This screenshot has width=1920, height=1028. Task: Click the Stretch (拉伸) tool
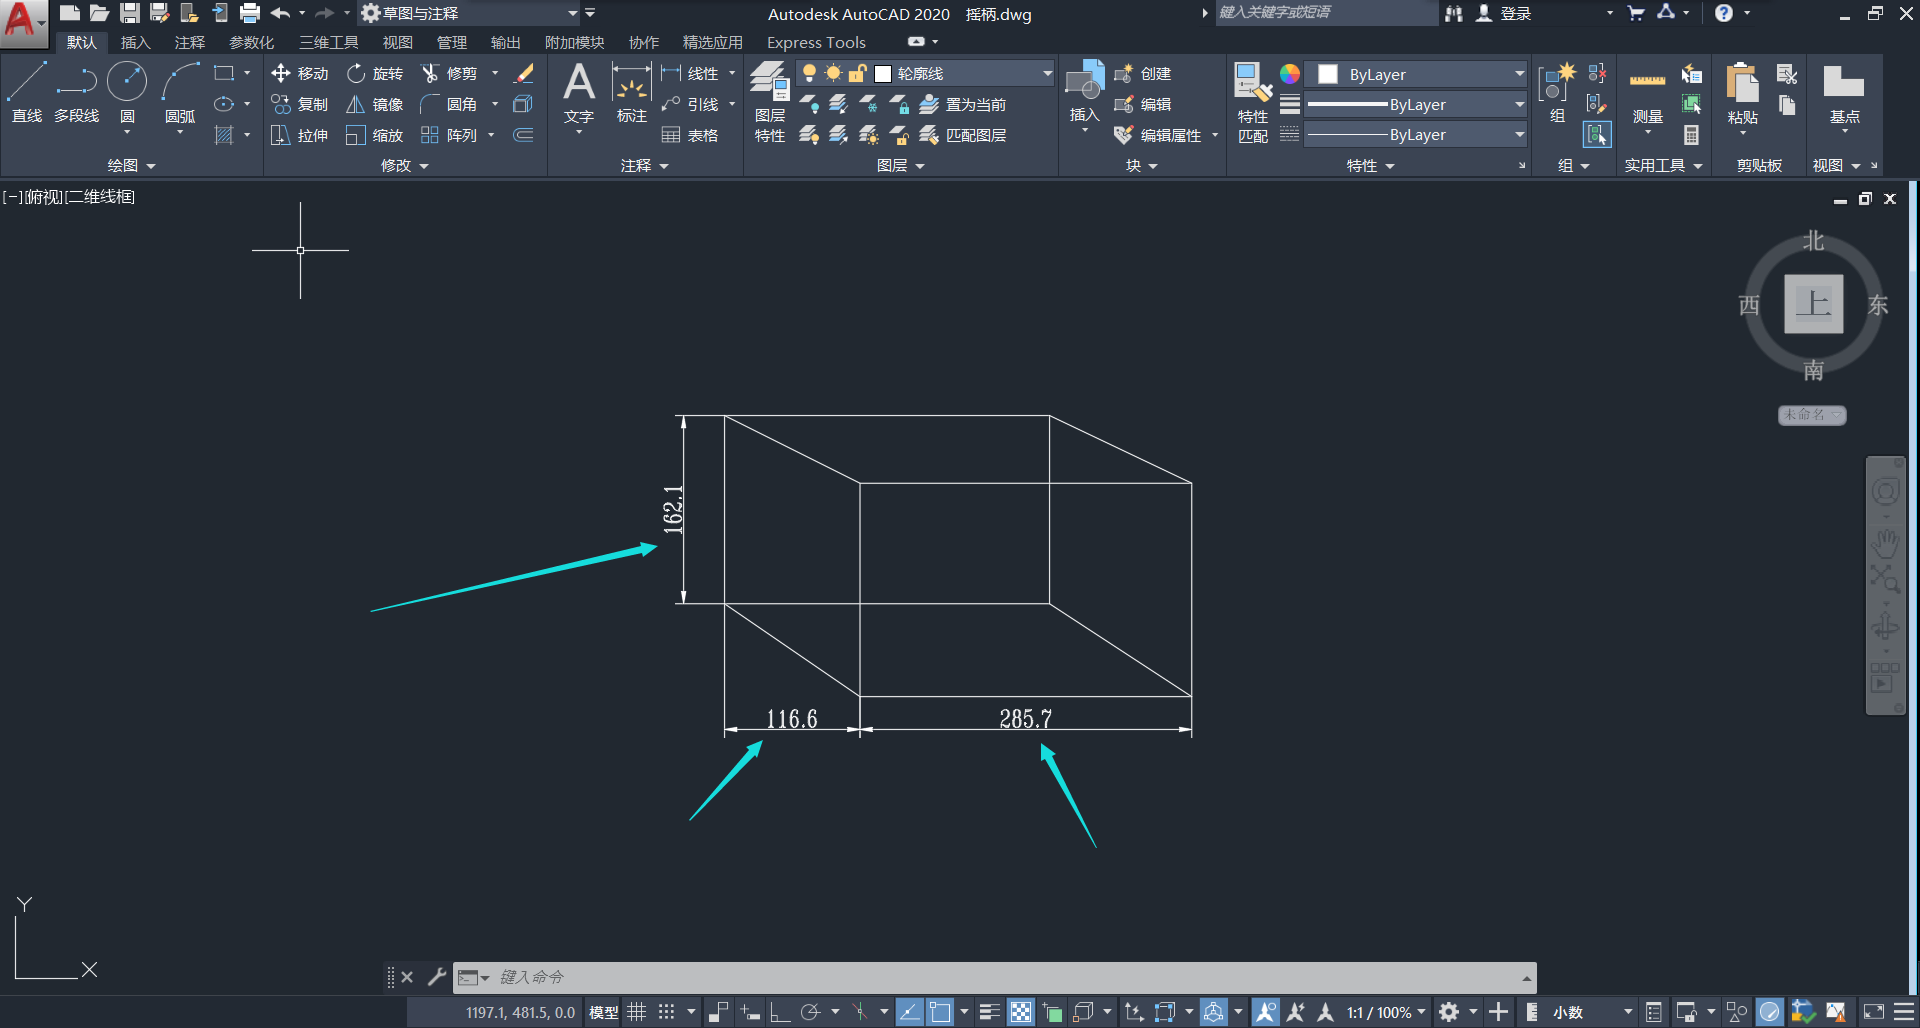point(300,135)
